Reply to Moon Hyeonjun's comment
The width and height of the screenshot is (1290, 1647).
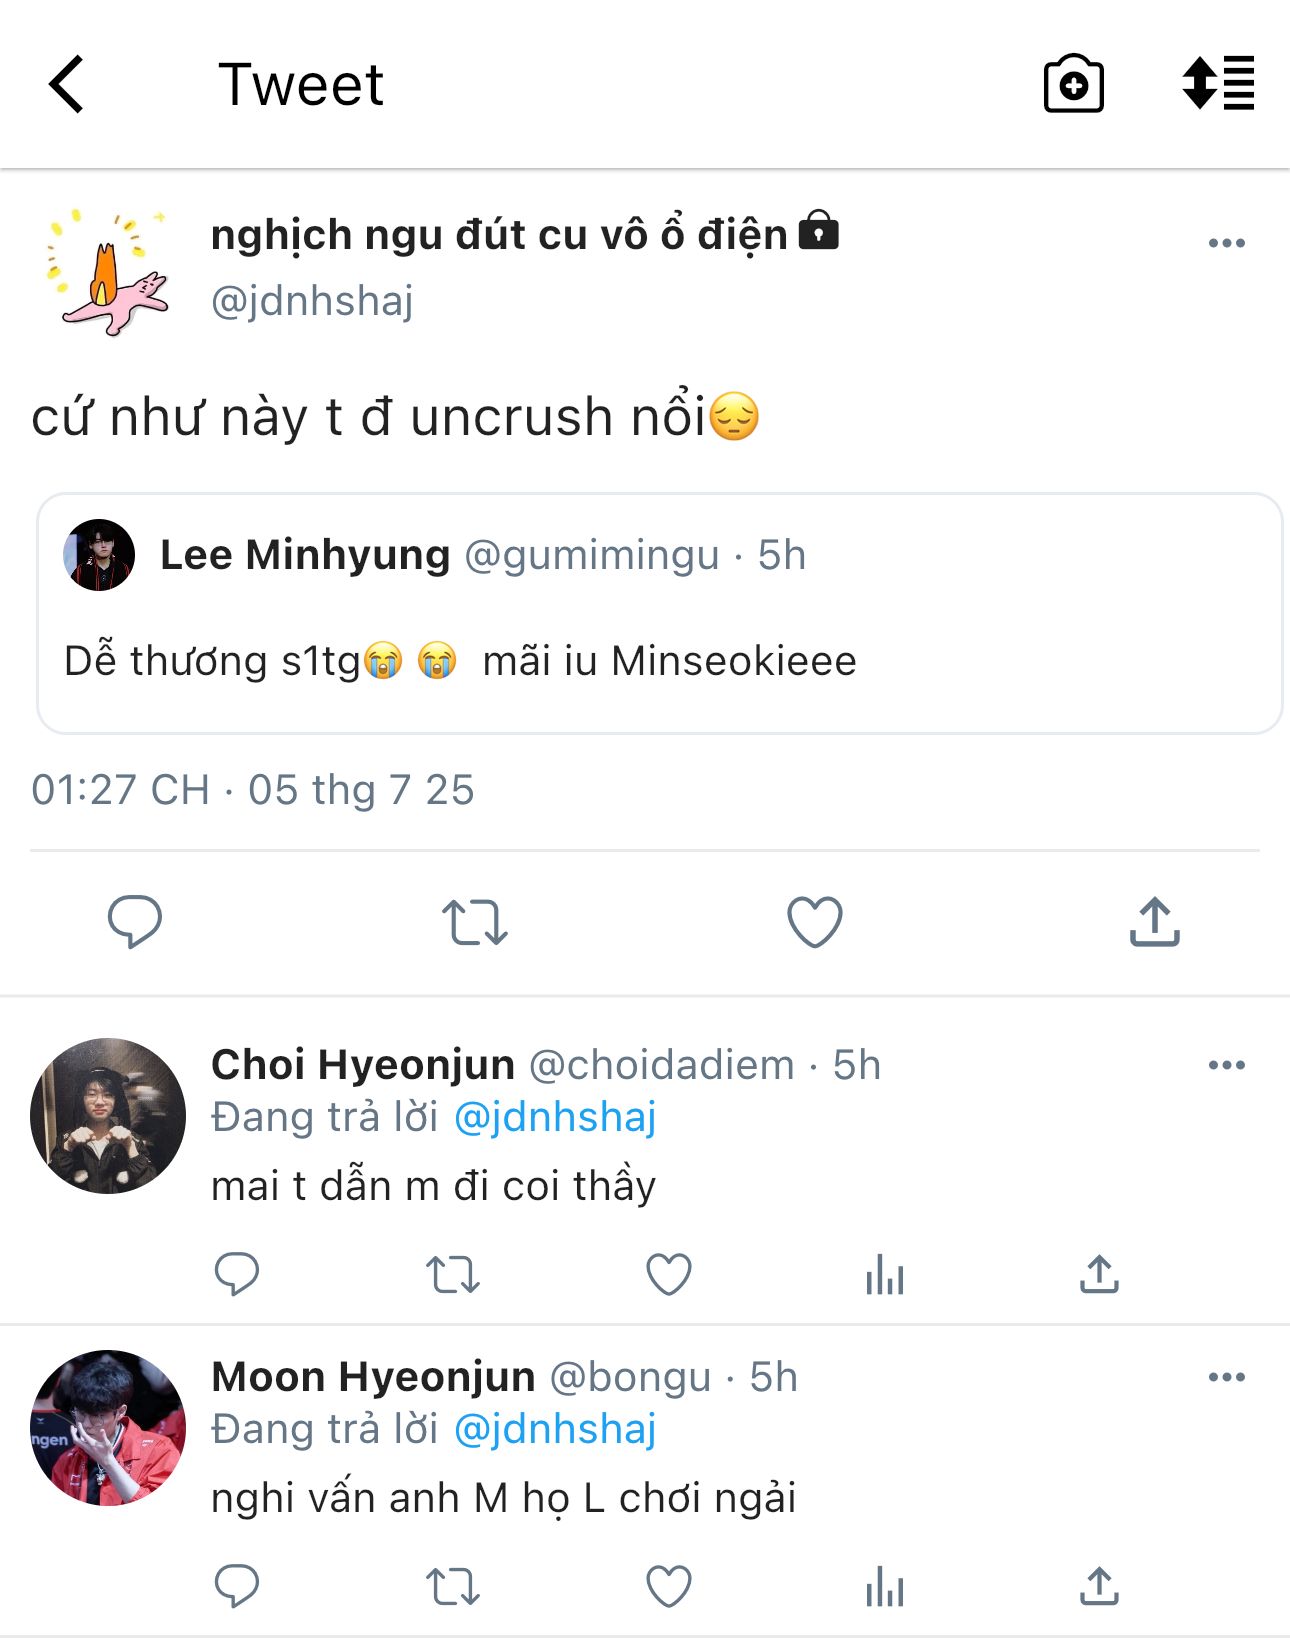click(237, 1586)
